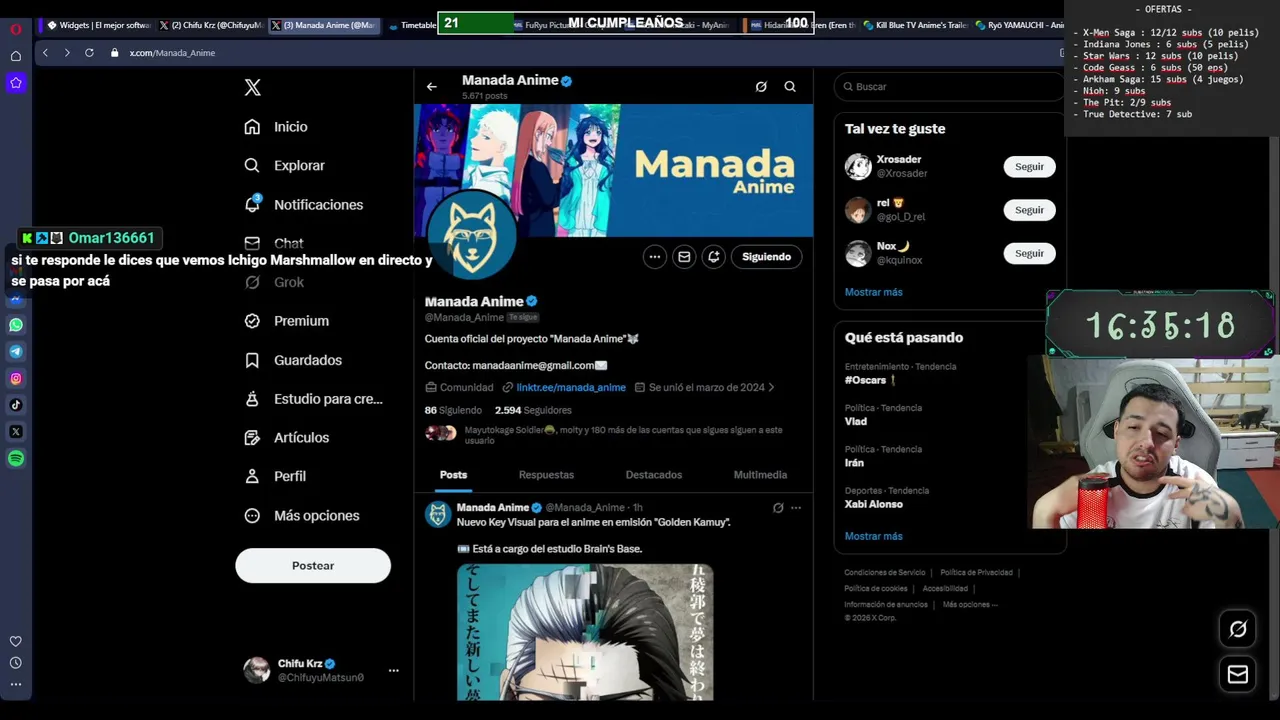Reload the page
The image size is (1280, 720).
coord(89,53)
